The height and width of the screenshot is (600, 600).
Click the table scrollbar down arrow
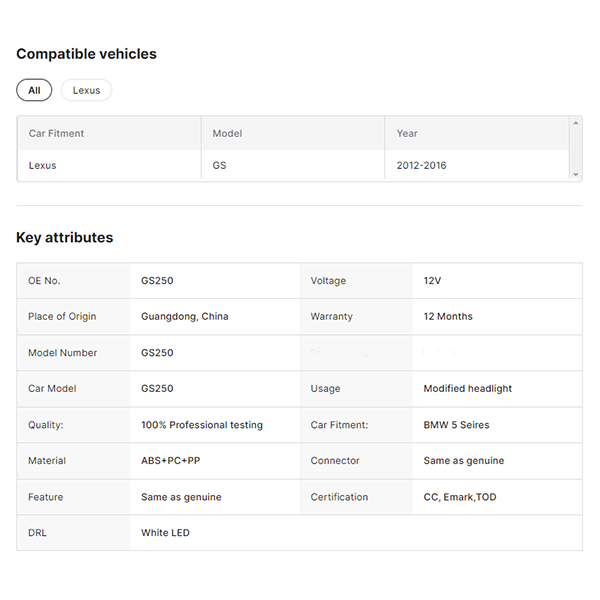click(x=575, y=175)
